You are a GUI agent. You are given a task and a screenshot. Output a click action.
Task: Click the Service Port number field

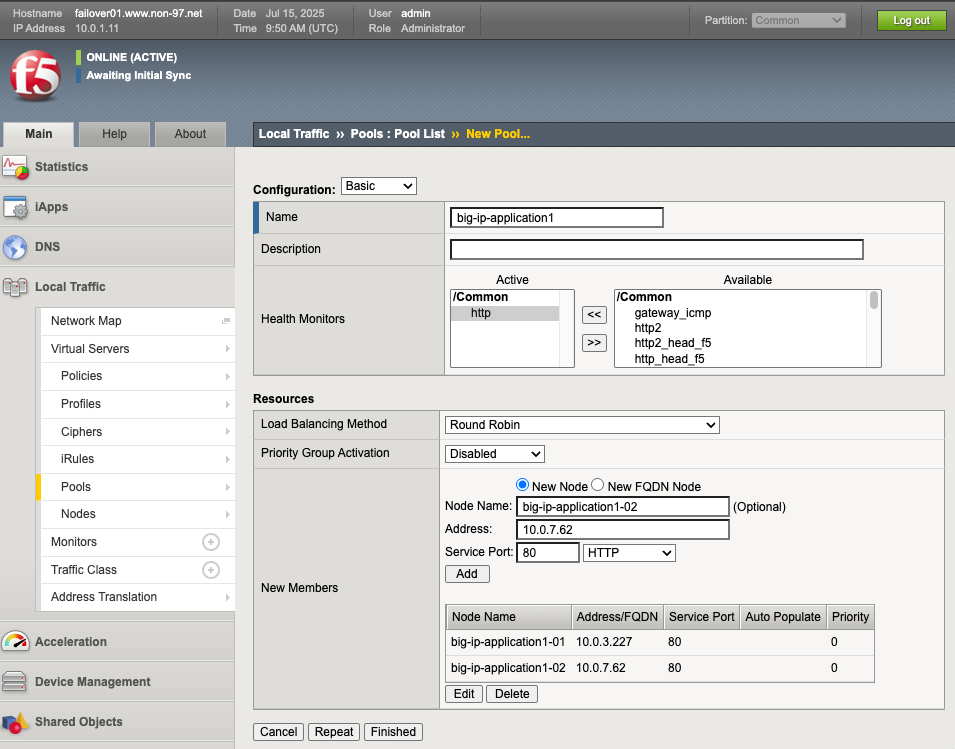point(548,553)
